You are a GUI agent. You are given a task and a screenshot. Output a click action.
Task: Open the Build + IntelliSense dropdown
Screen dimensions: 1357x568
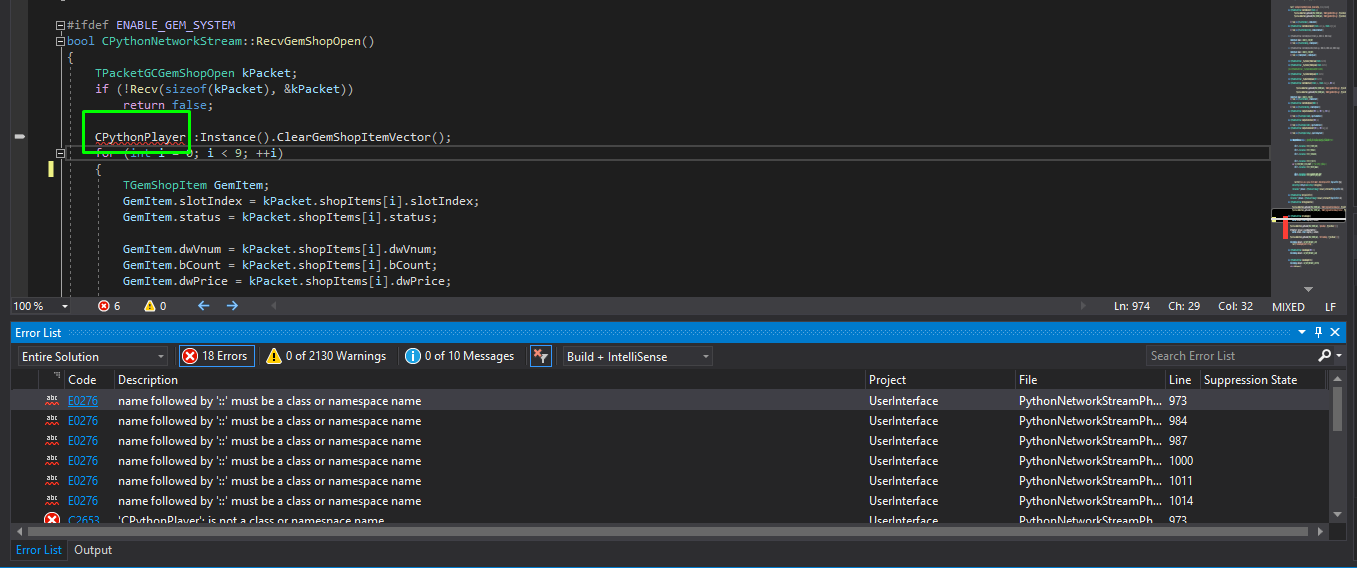click(637, 356)
